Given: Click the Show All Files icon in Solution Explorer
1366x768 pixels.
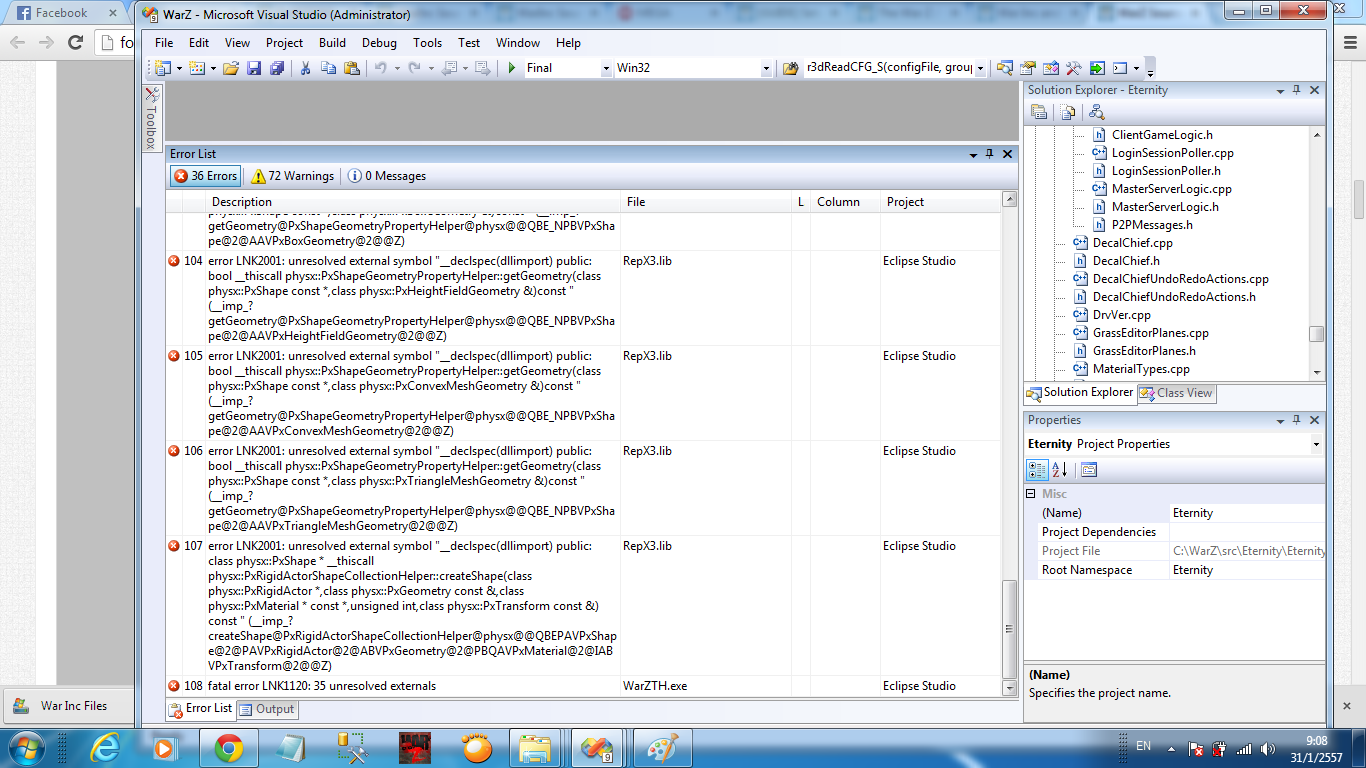Looking at the screenshot, I should (x=1068, y=112).
